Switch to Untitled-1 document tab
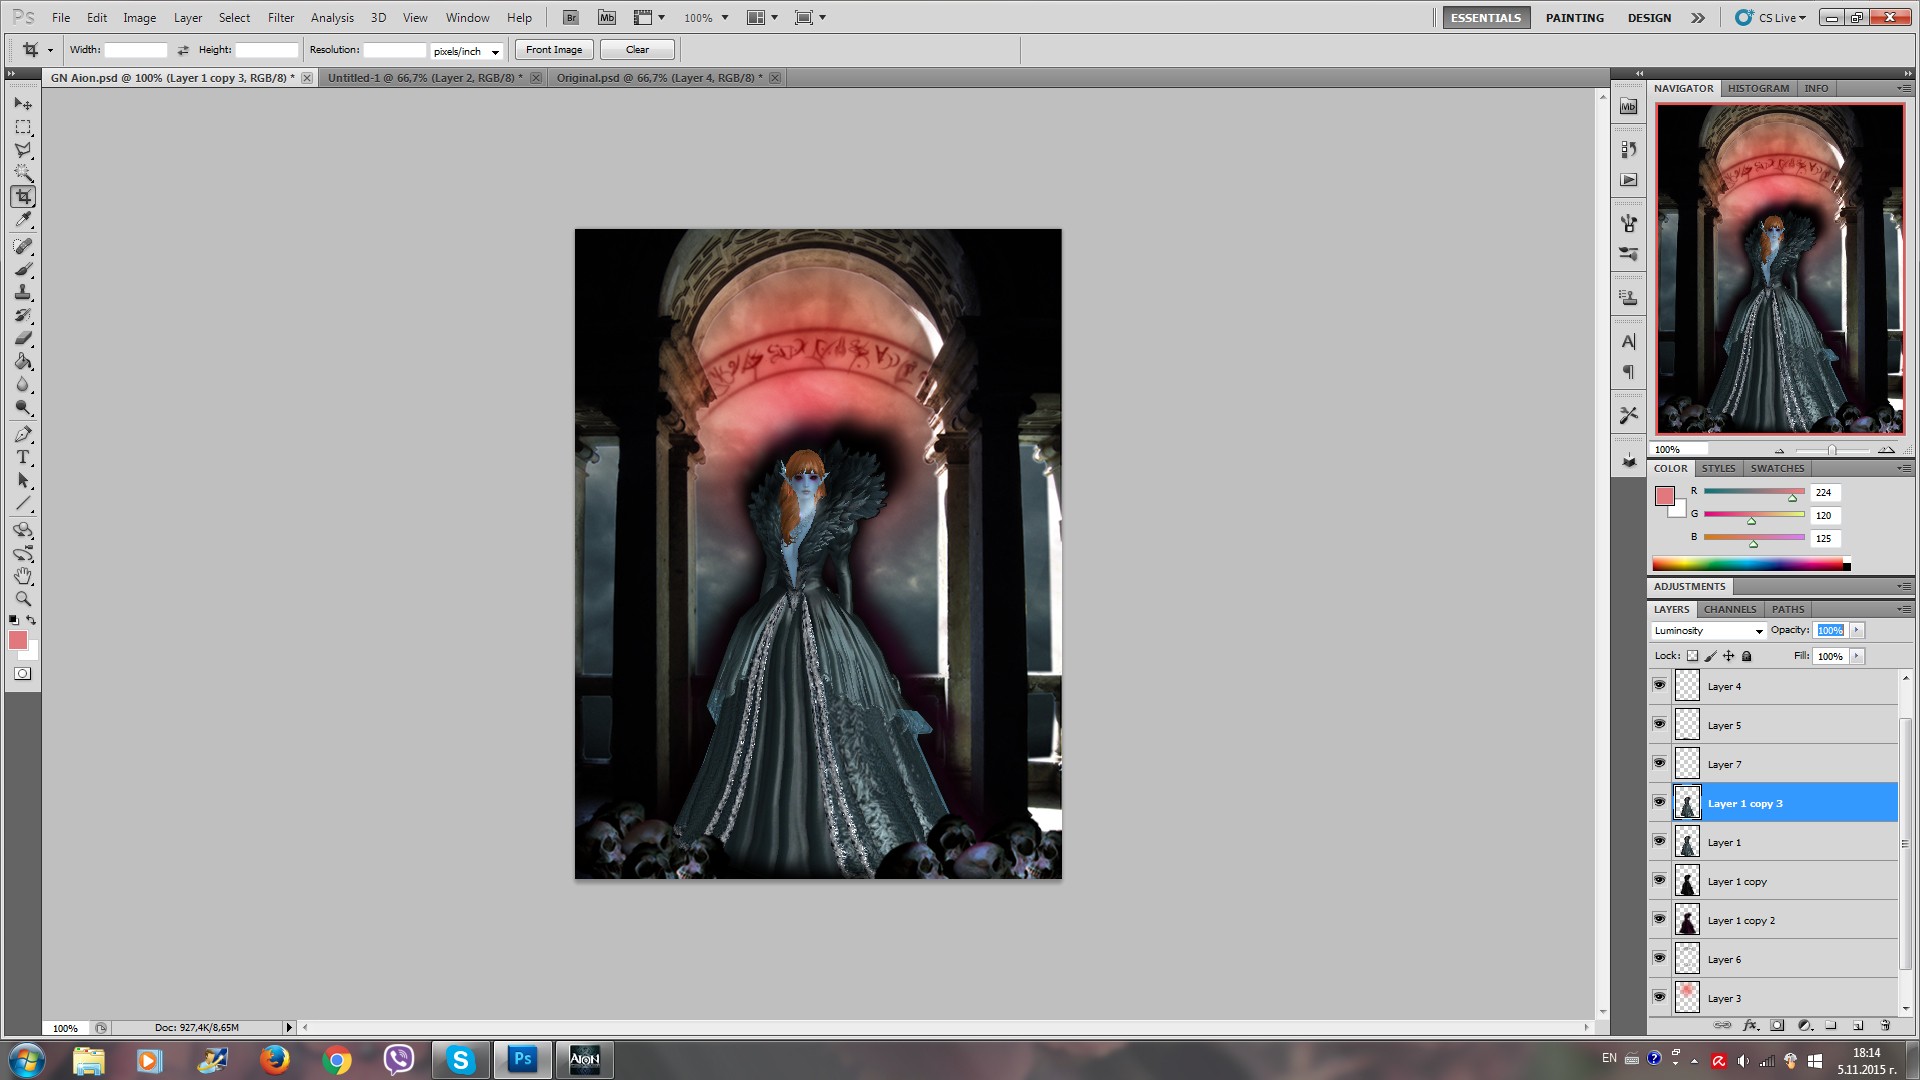 pos(425,78)
